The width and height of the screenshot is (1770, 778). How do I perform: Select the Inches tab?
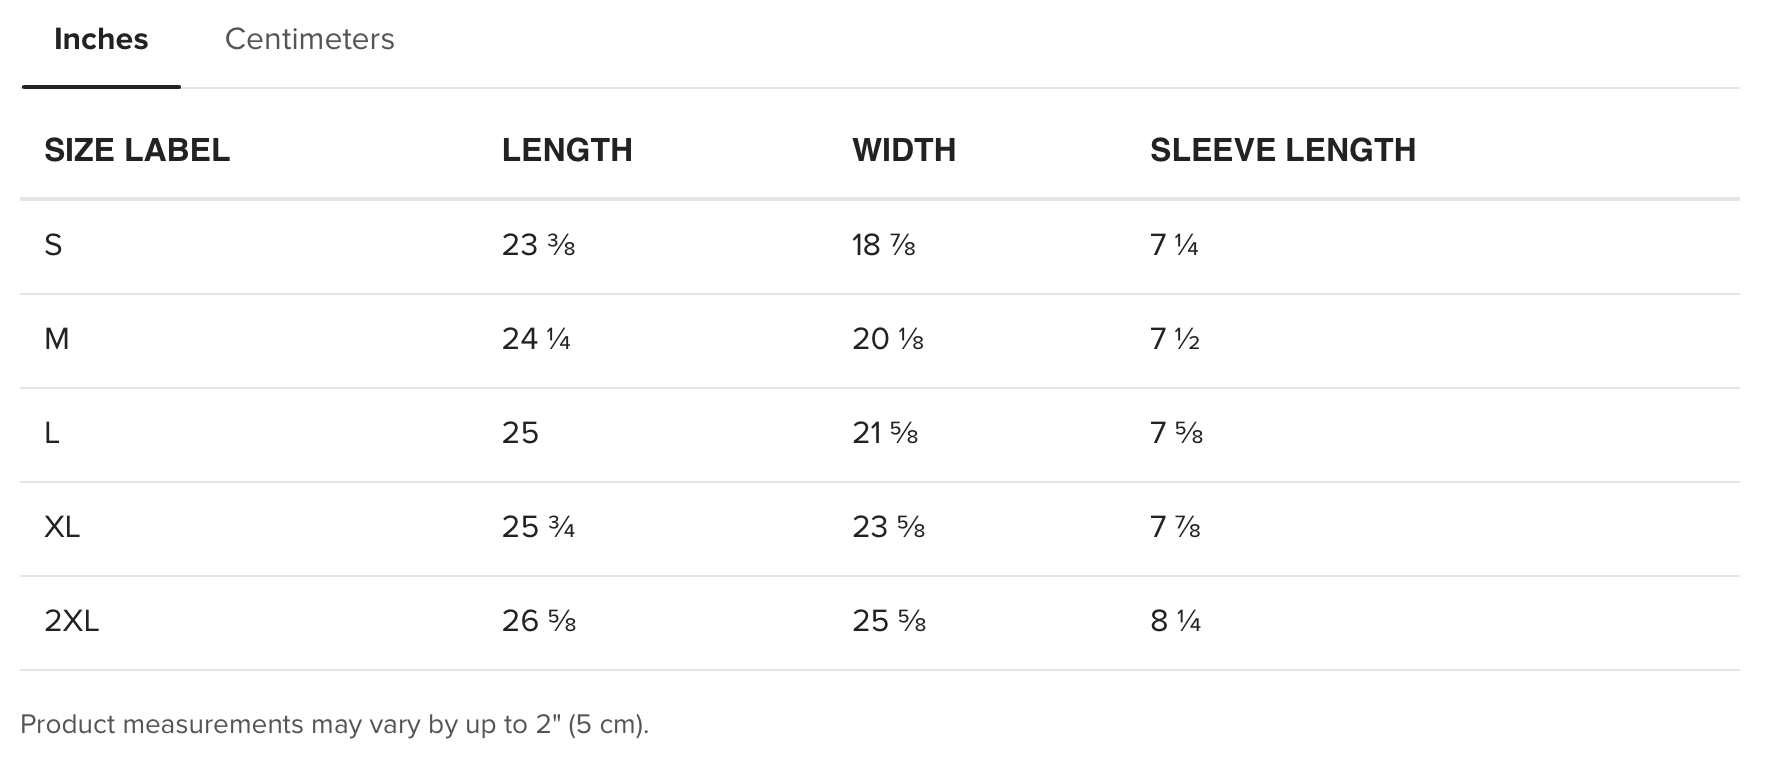click(101, 39)
